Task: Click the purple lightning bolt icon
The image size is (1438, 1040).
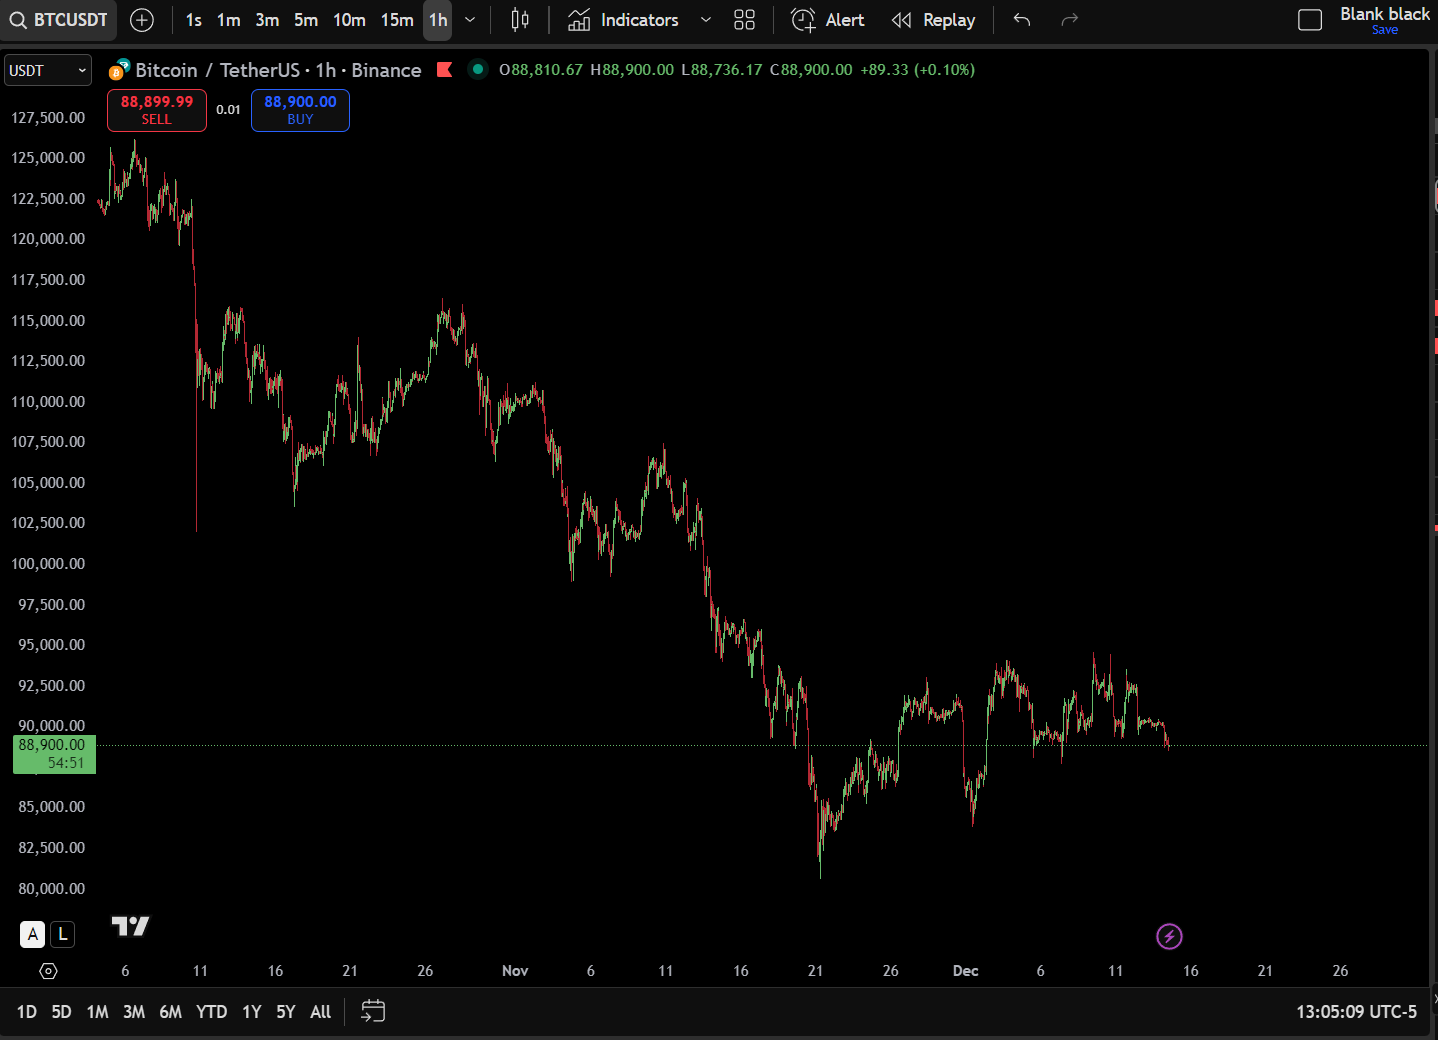Action: (x=1169, y=936)
